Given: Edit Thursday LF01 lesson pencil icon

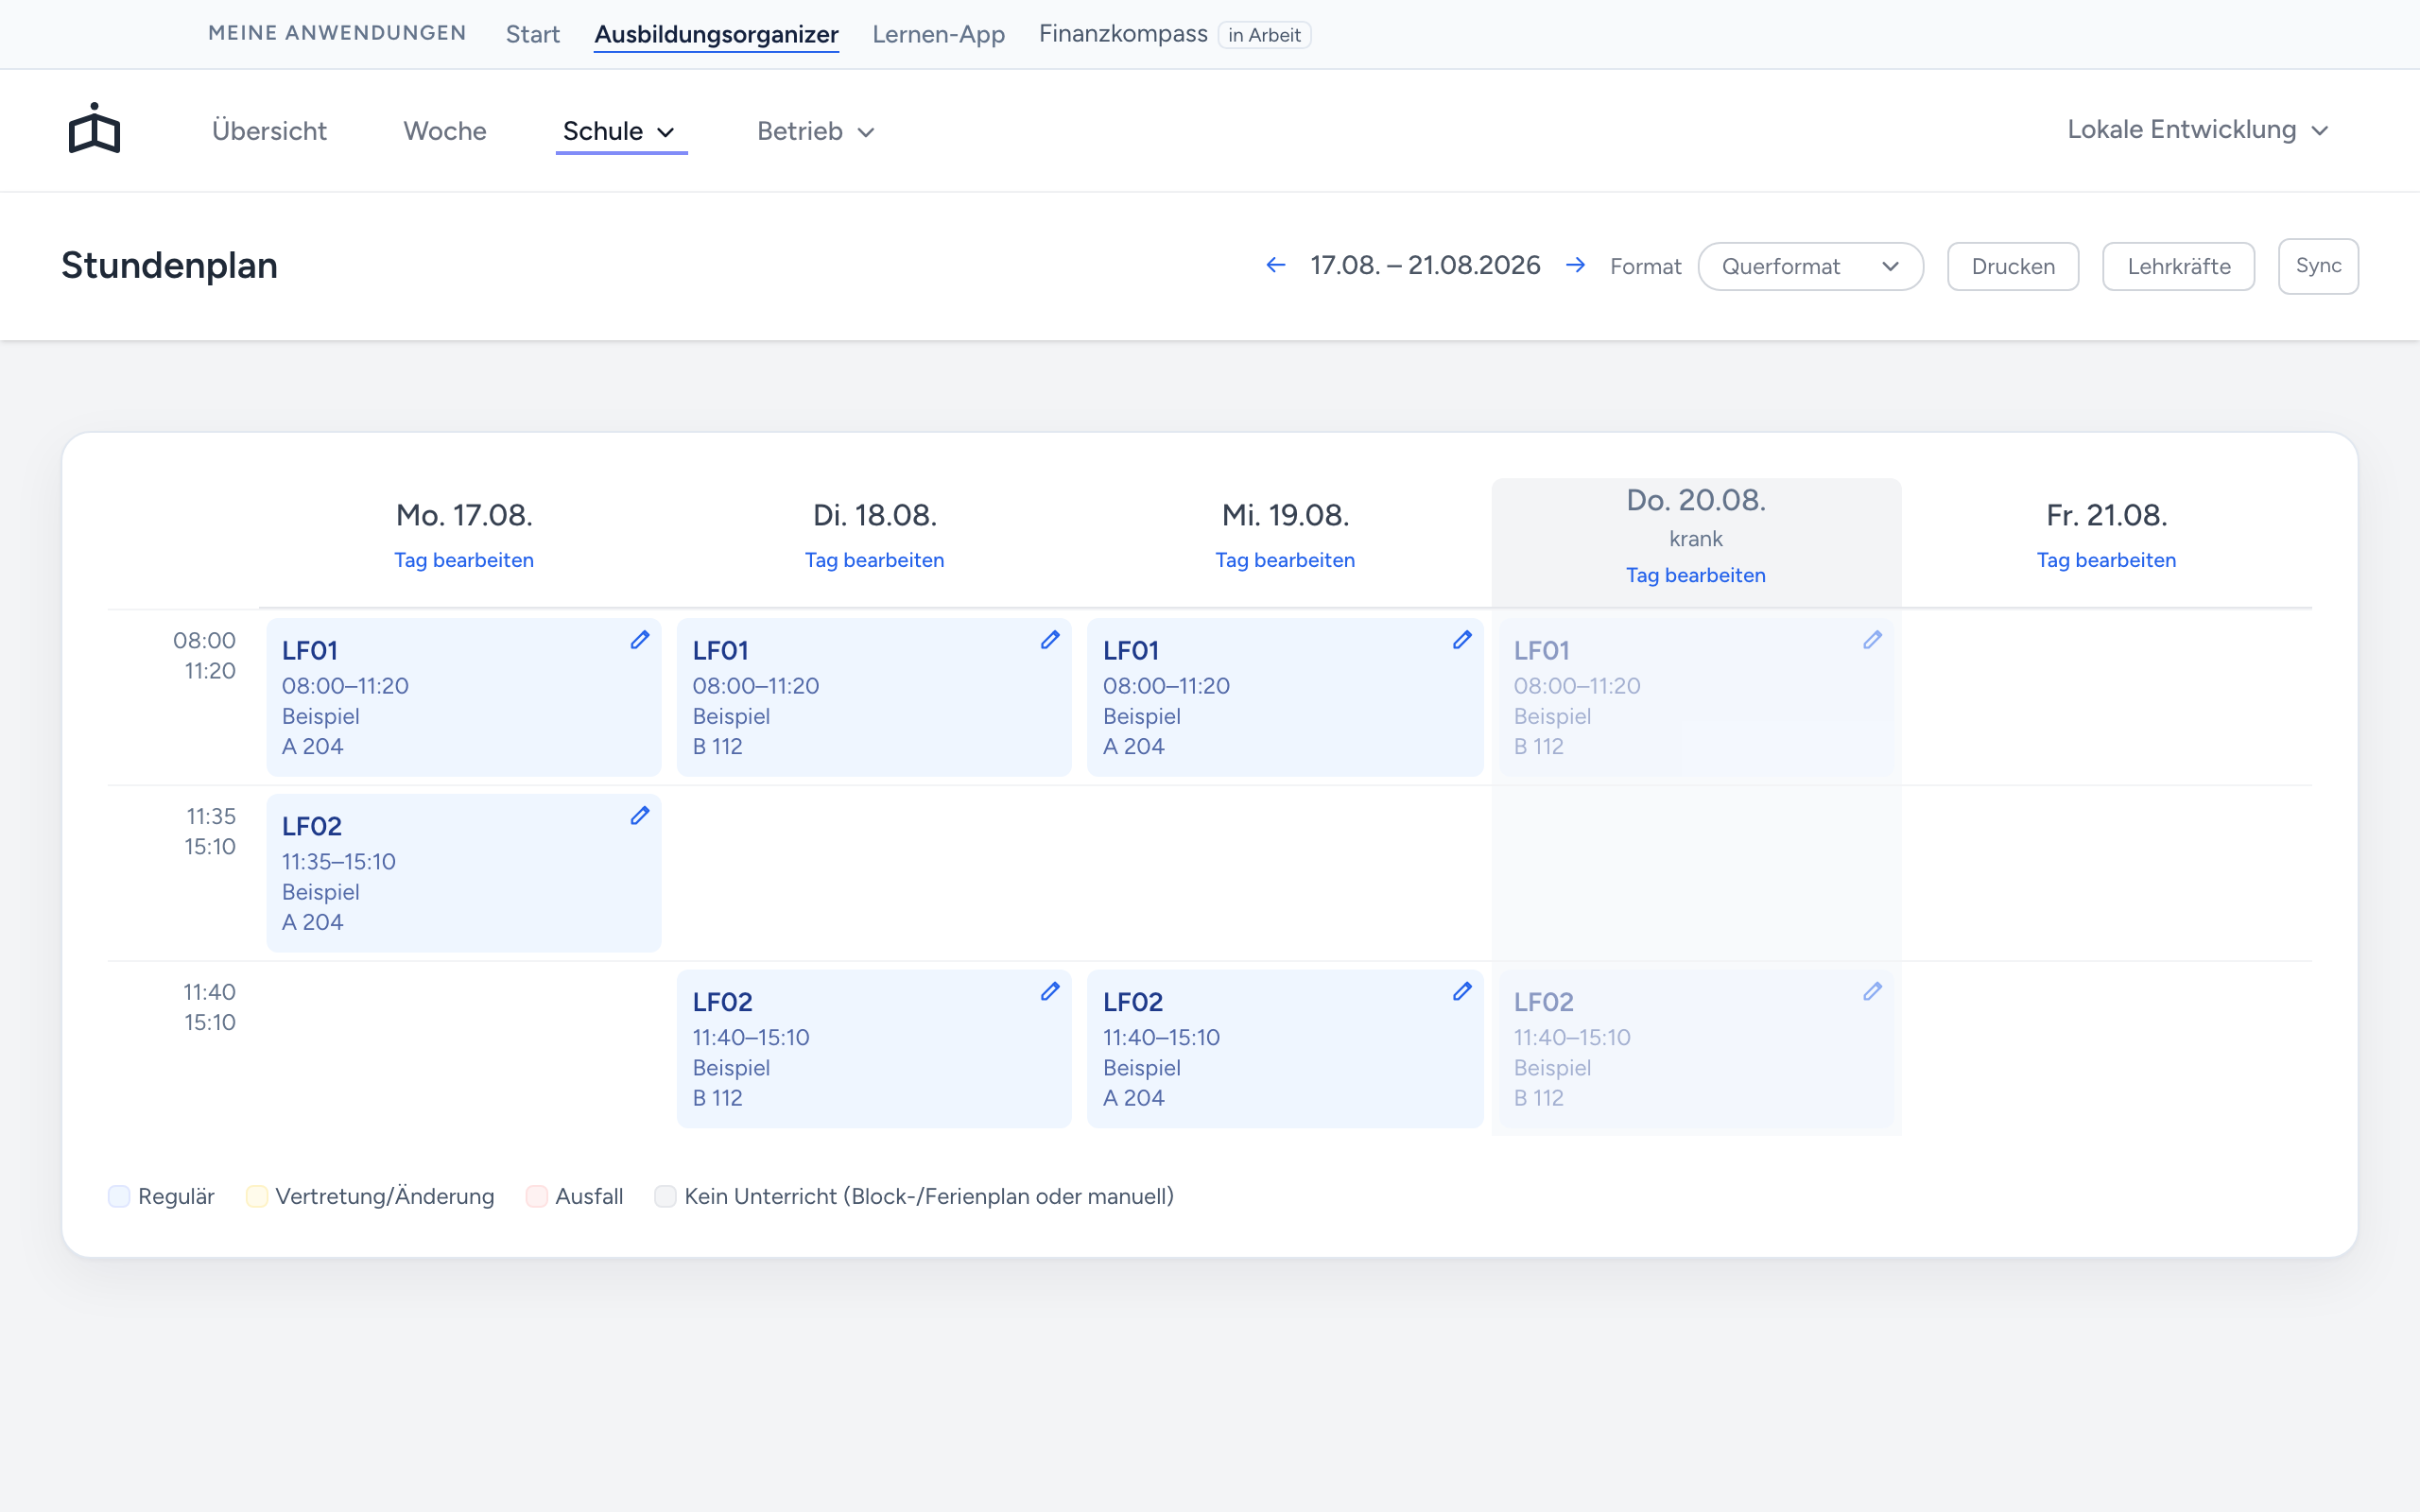Looking at the screenshot, I should coord(1873,640).
